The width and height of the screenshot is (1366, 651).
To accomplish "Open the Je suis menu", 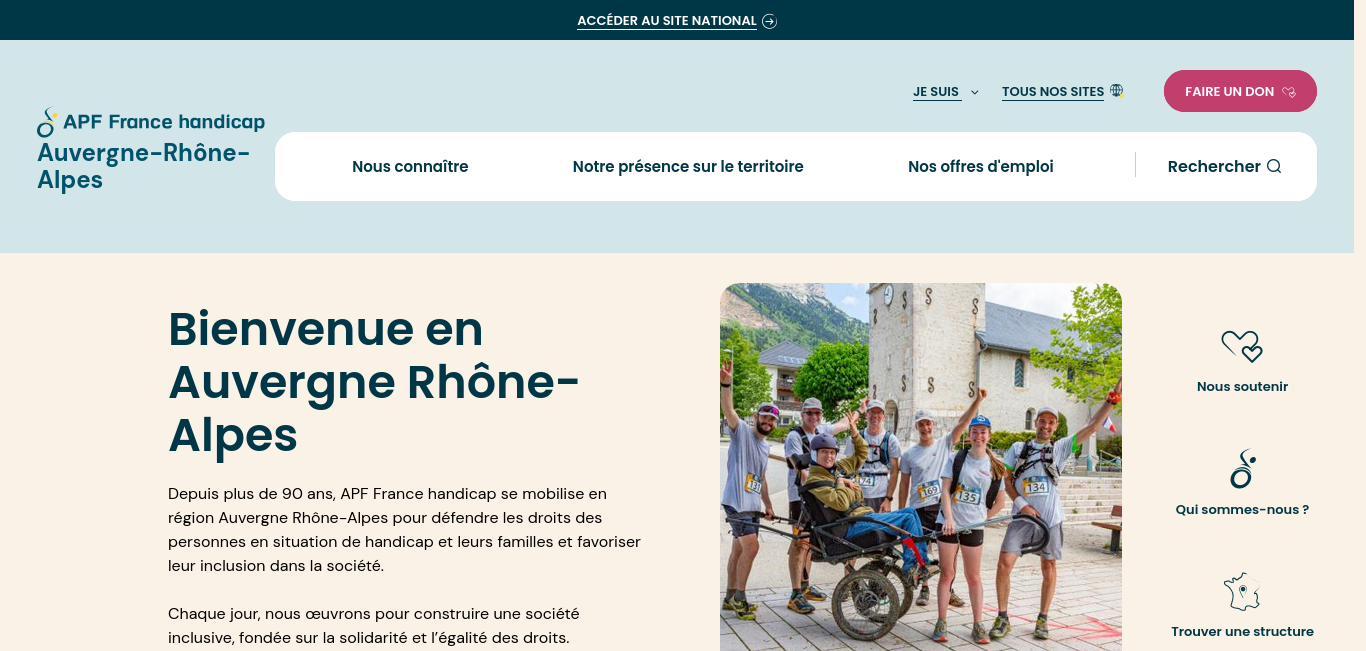I will (x=936, y=92).
